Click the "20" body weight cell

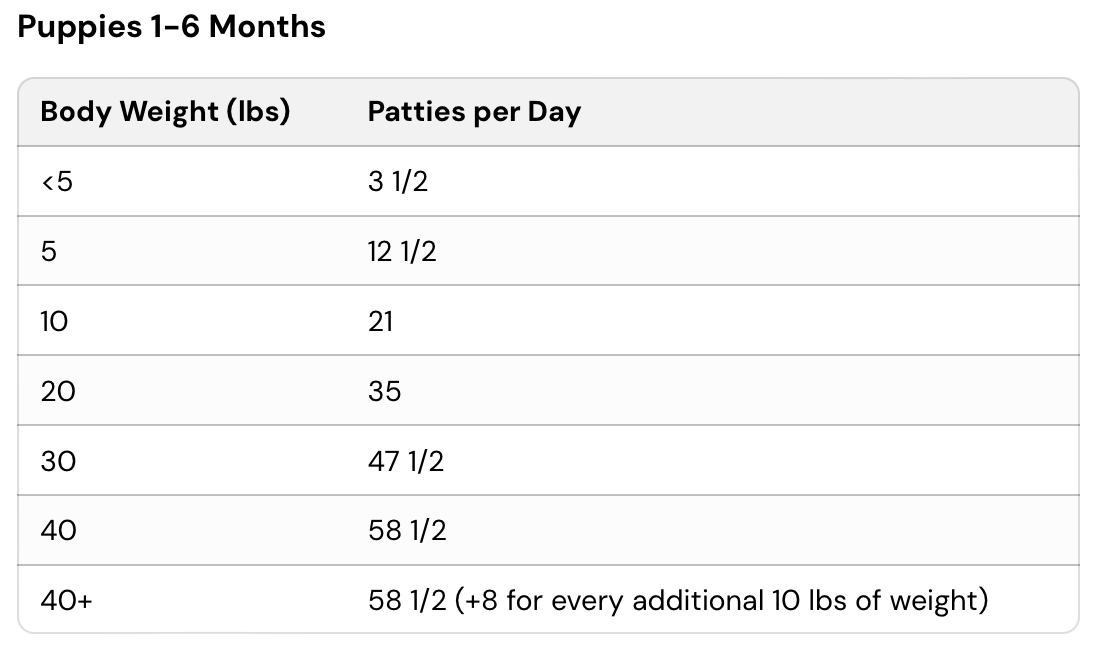coord(58,391)
